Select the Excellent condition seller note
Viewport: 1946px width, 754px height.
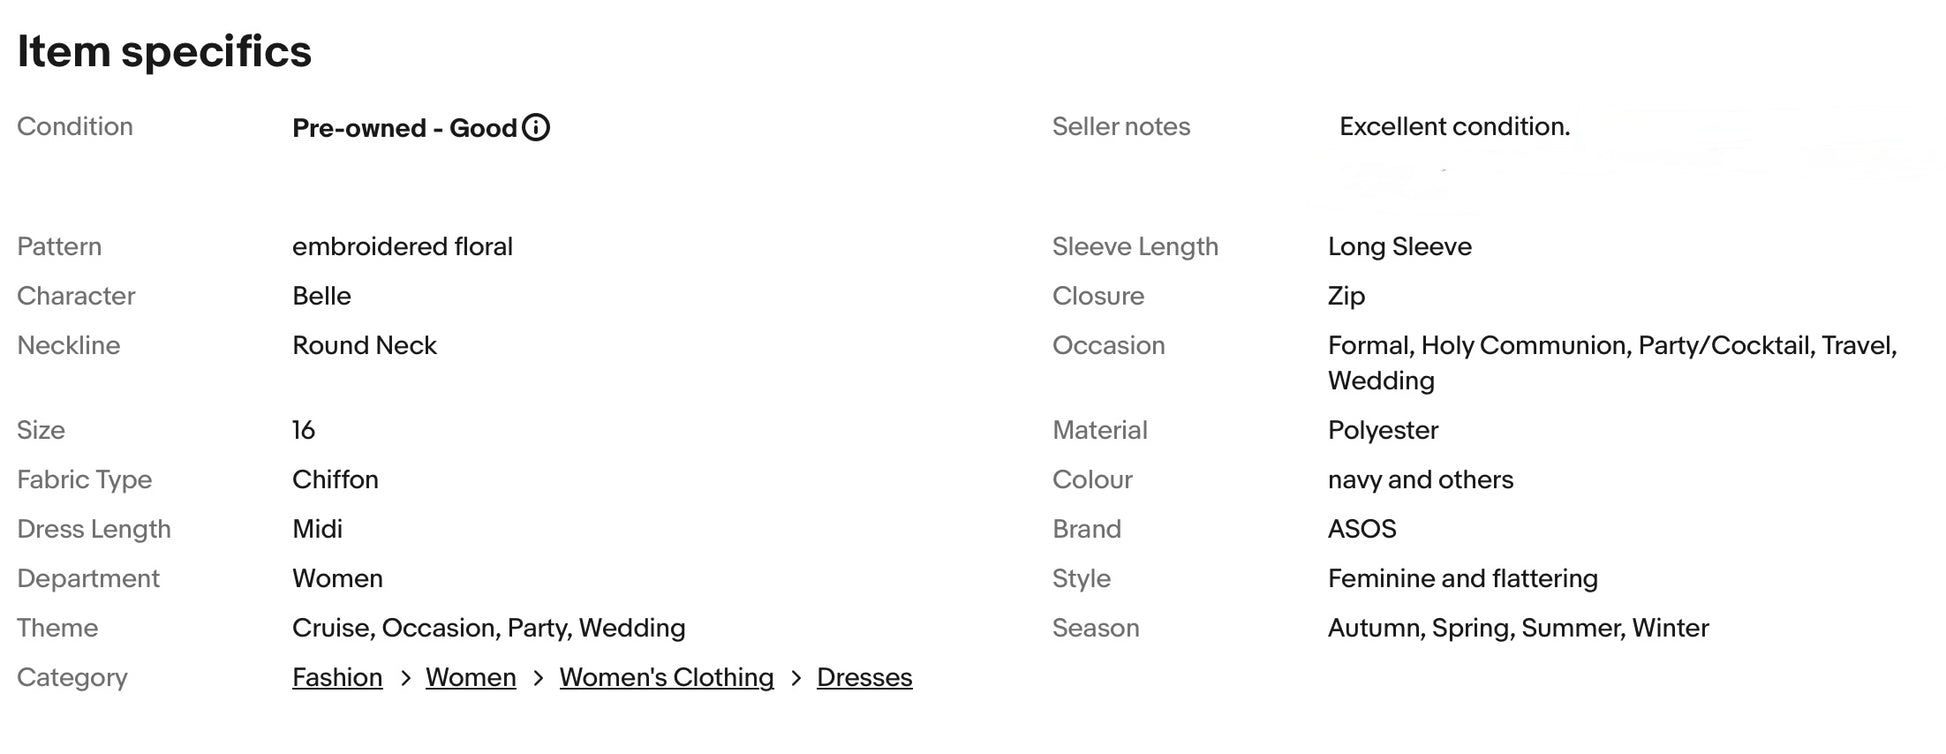(1454, 127)
